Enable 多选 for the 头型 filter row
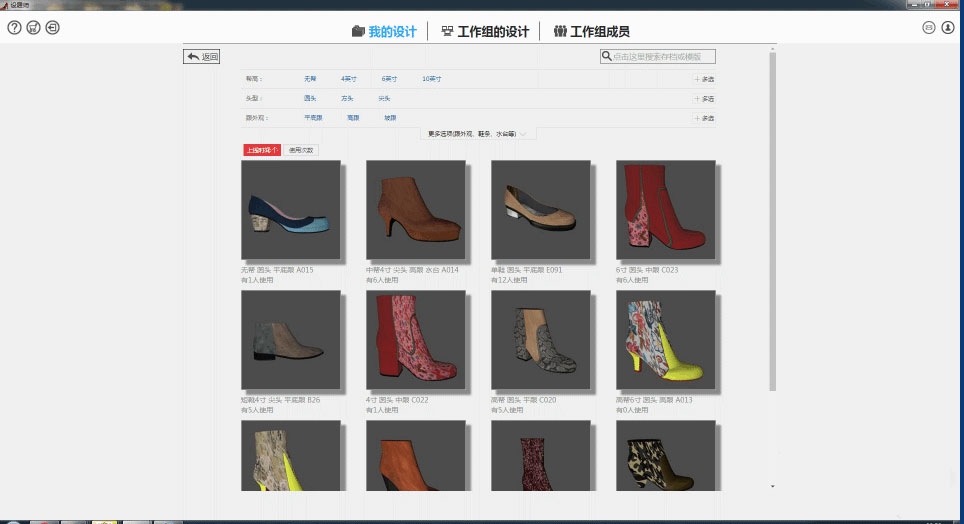This screenshot has width=964, height=524. point(704,98)
